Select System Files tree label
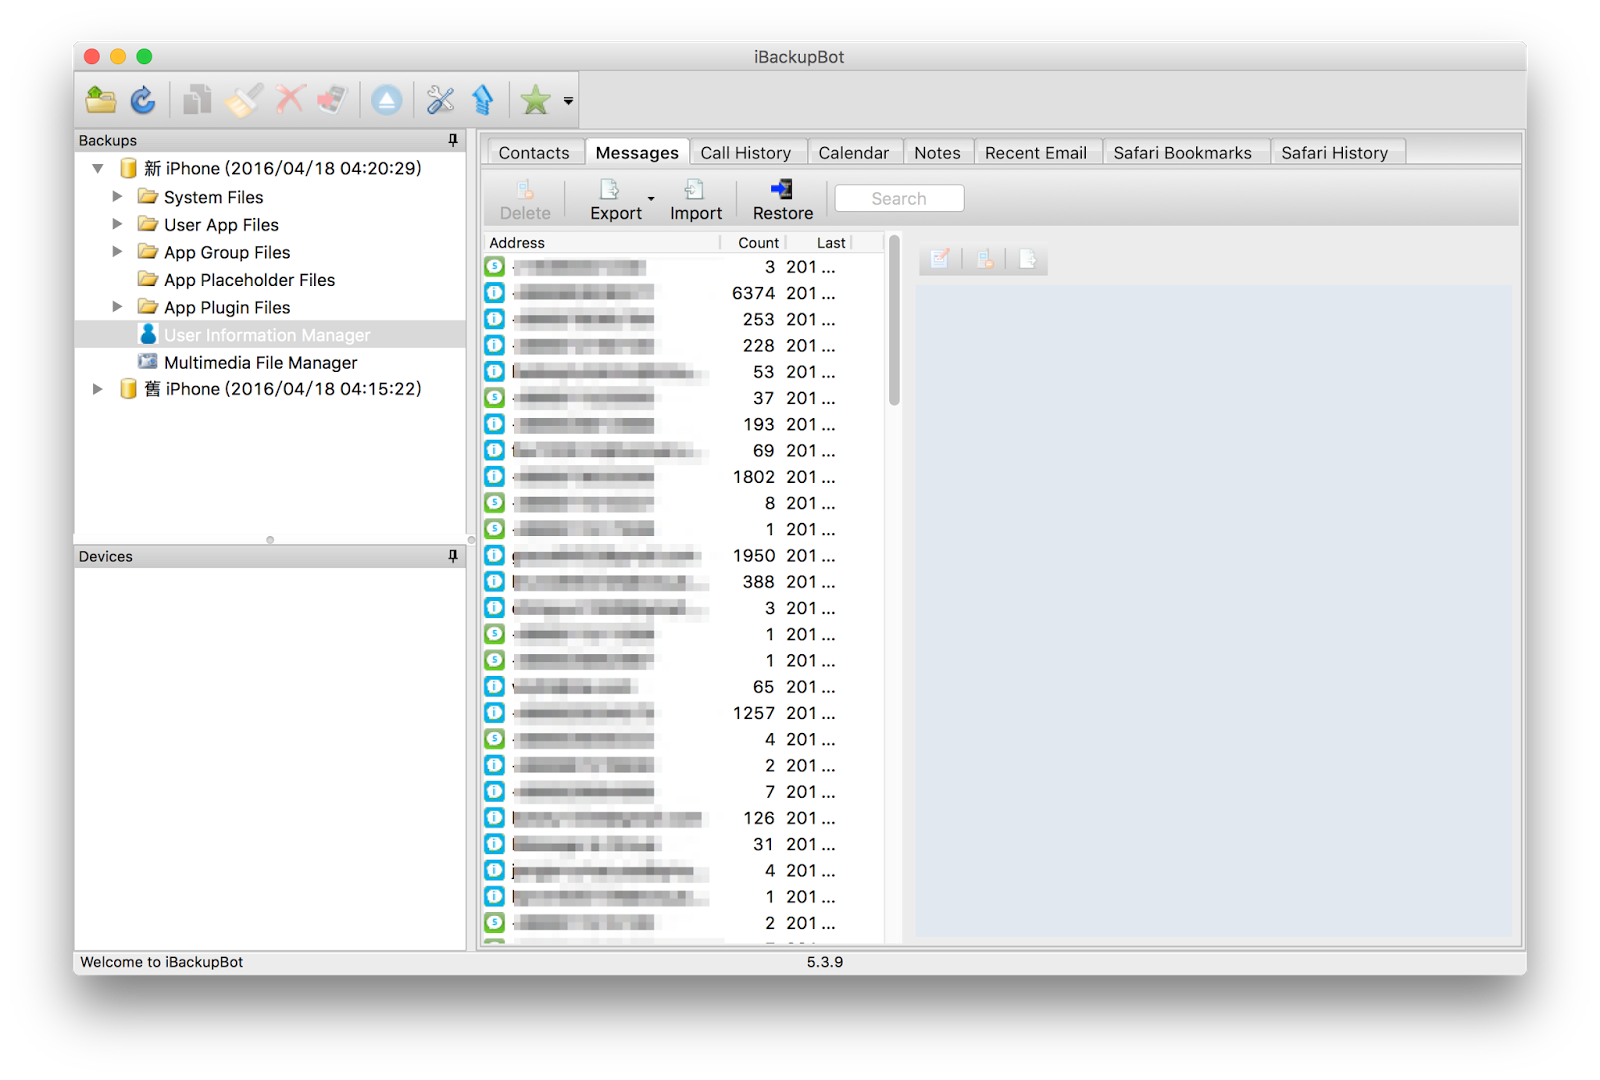 (x=213, y=197)
